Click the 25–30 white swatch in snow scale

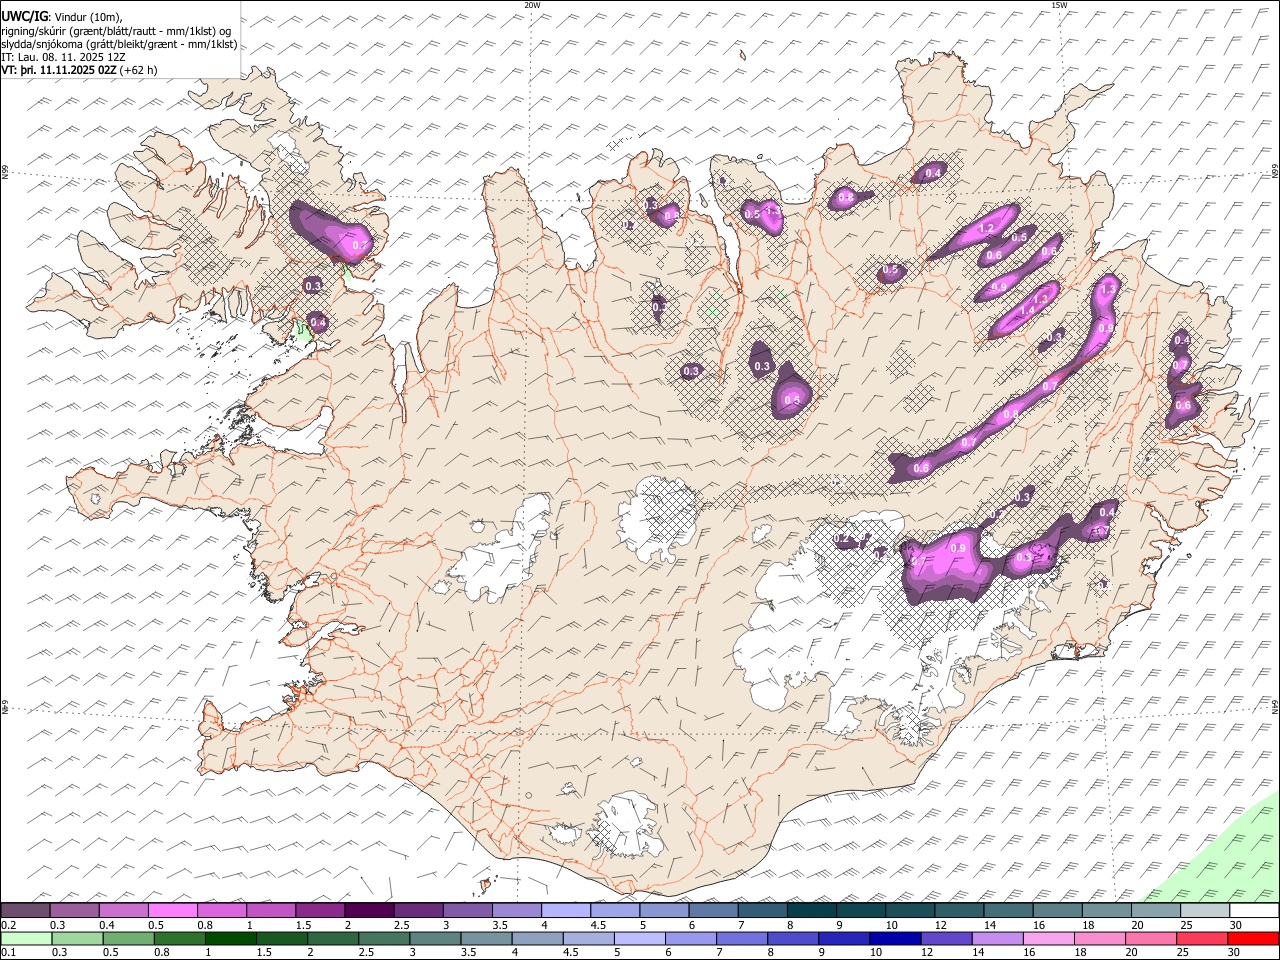(1204, 911)
